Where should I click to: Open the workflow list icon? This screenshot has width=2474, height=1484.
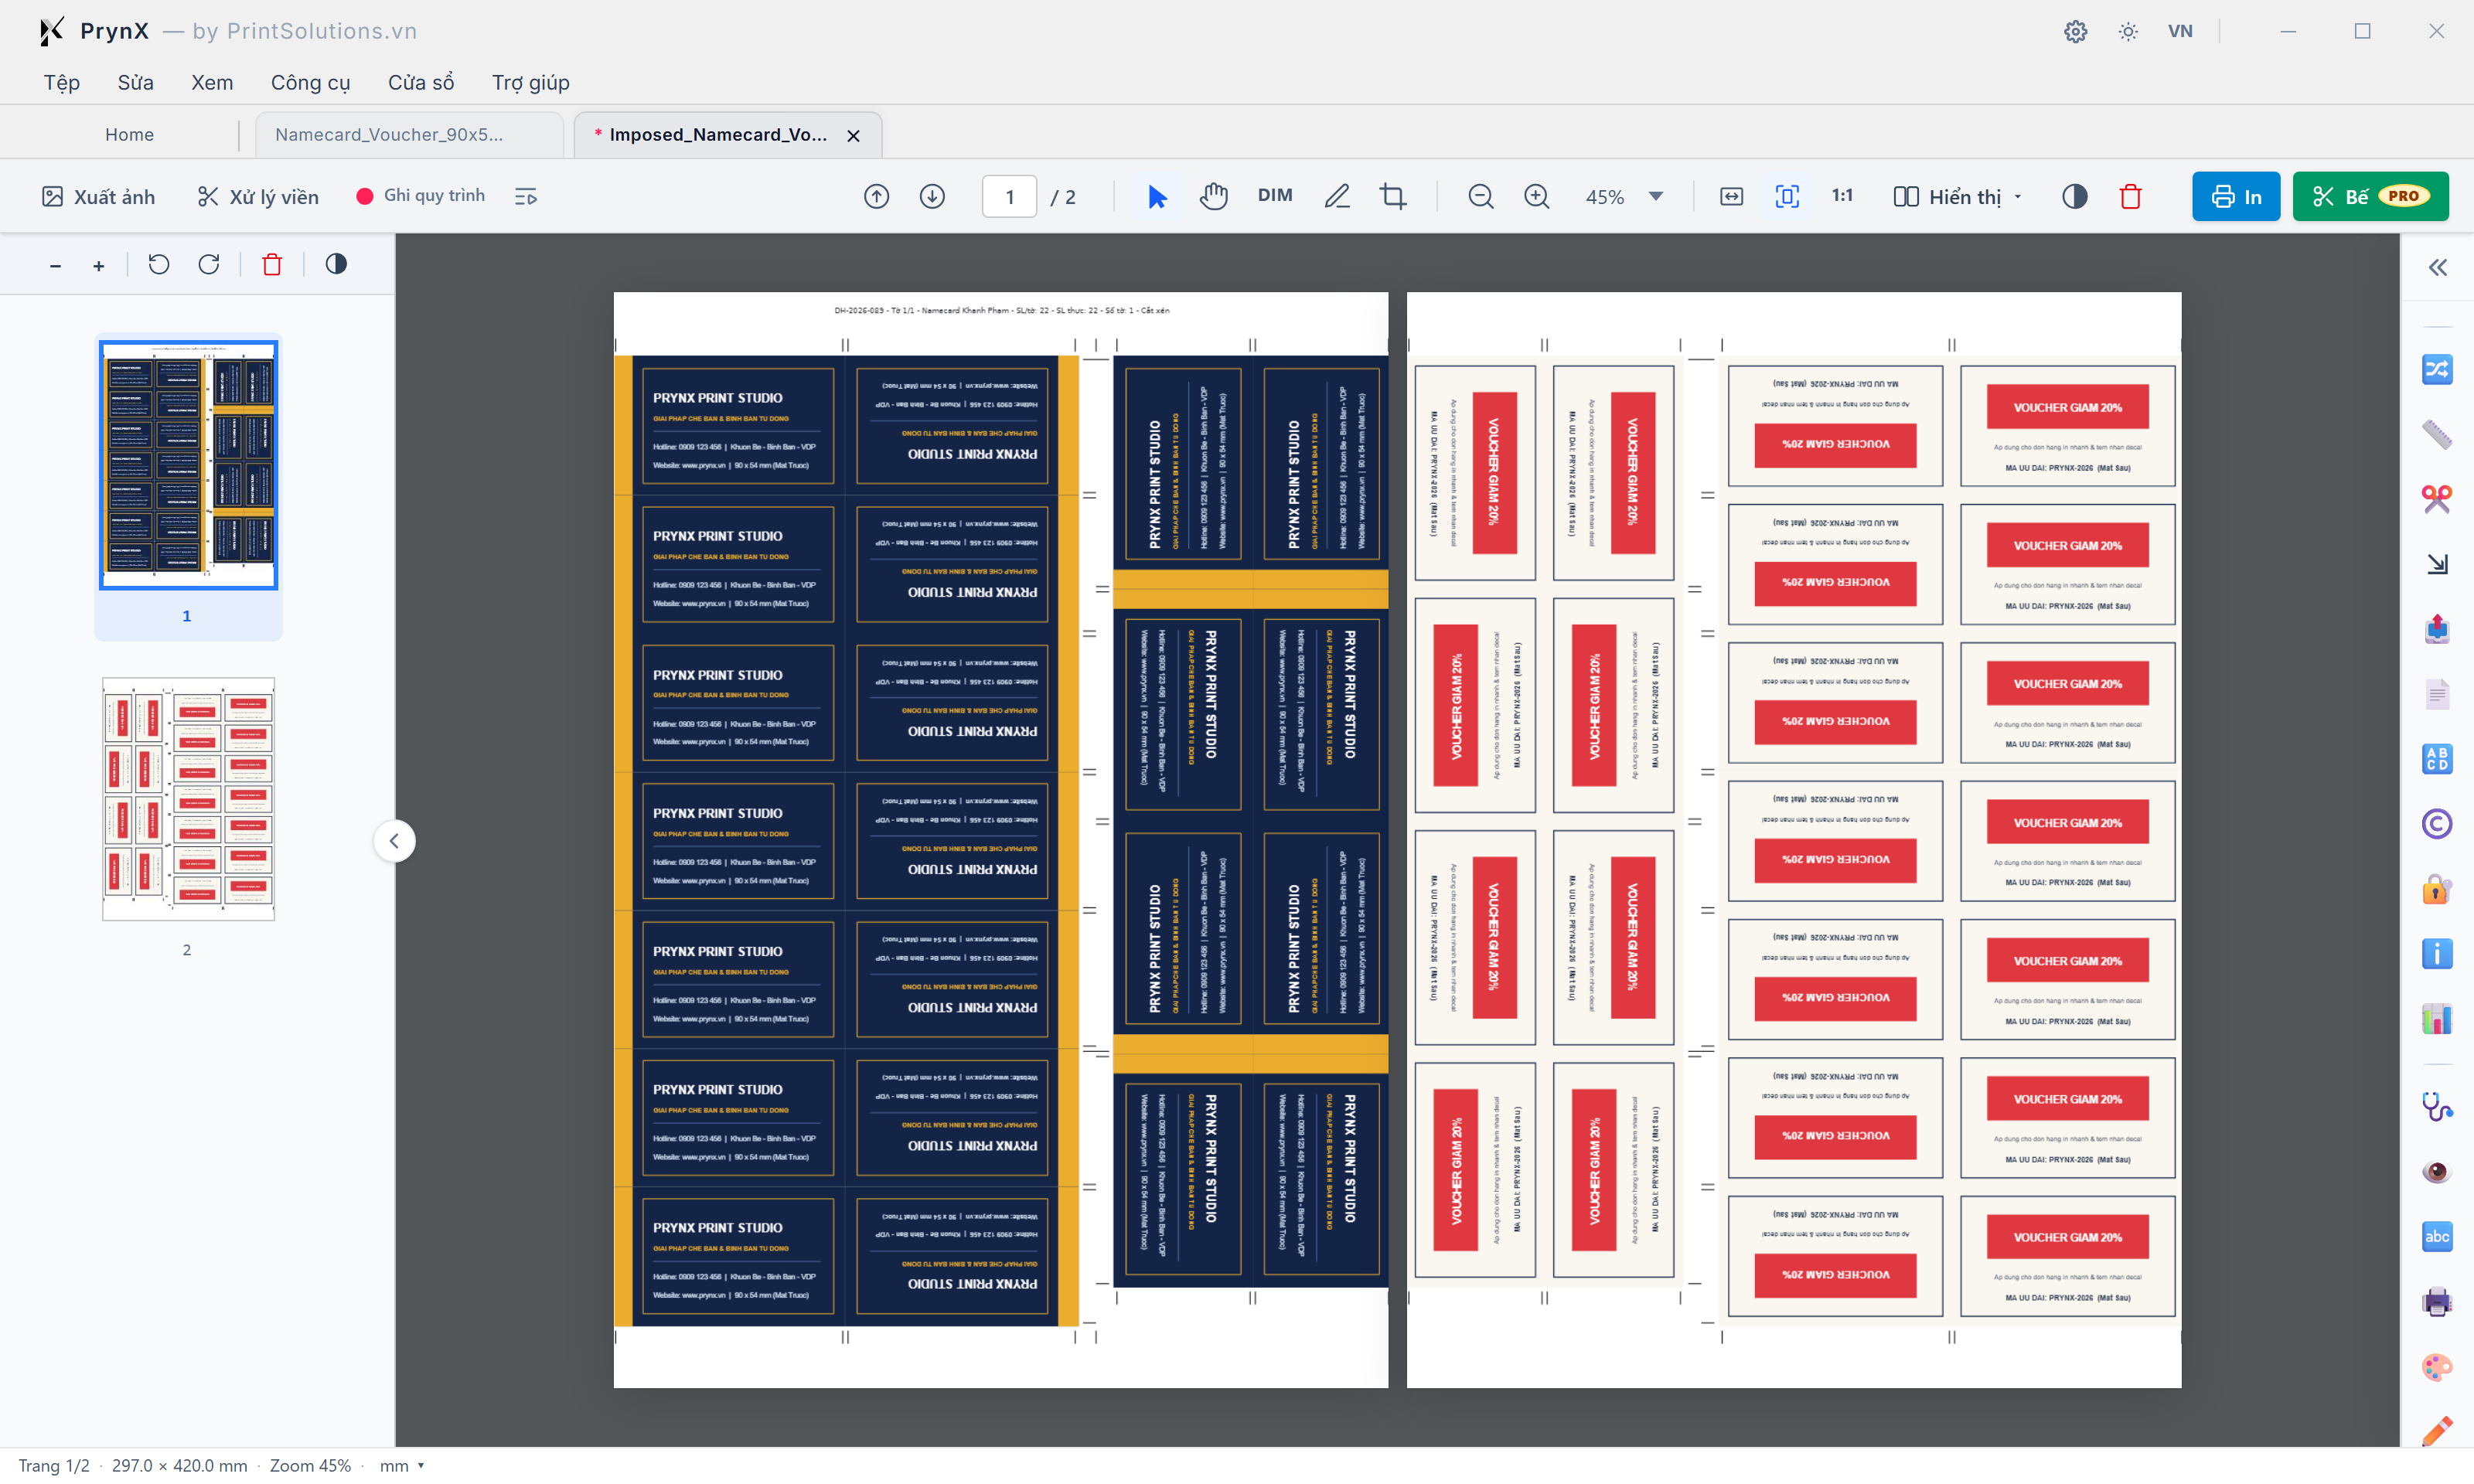coord(526,196)
